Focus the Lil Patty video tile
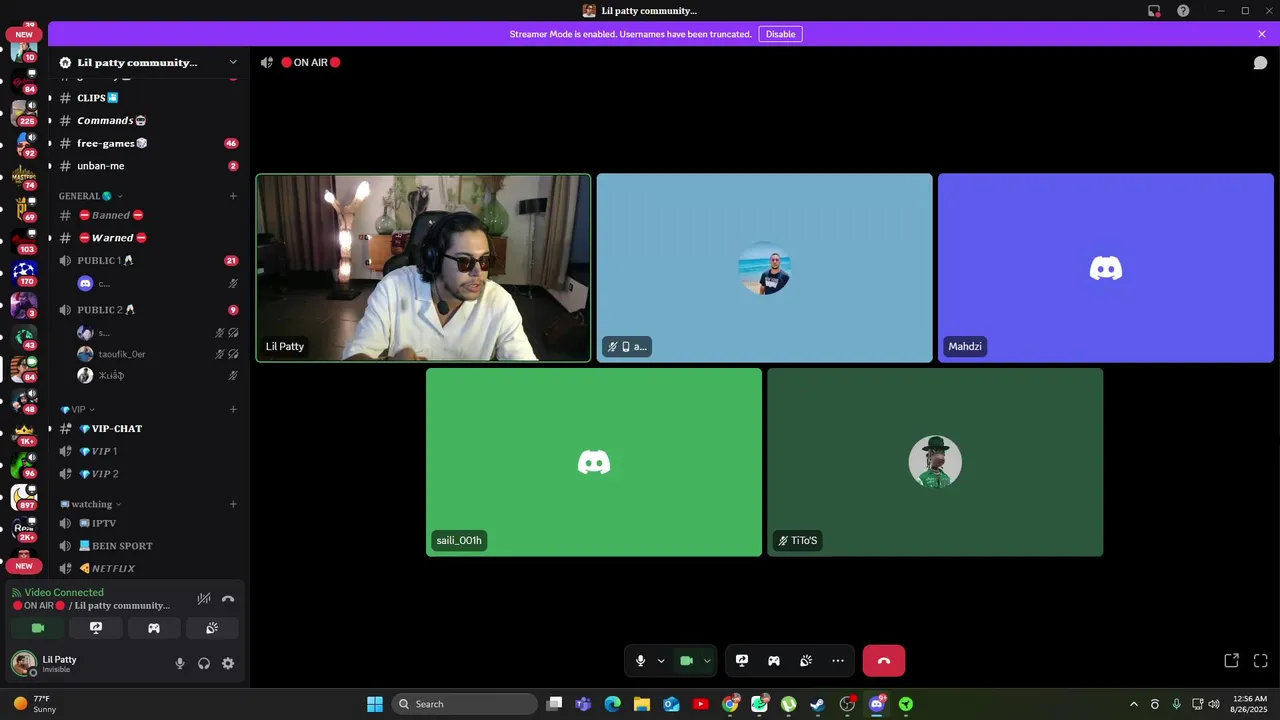 [x=423, y=268]
